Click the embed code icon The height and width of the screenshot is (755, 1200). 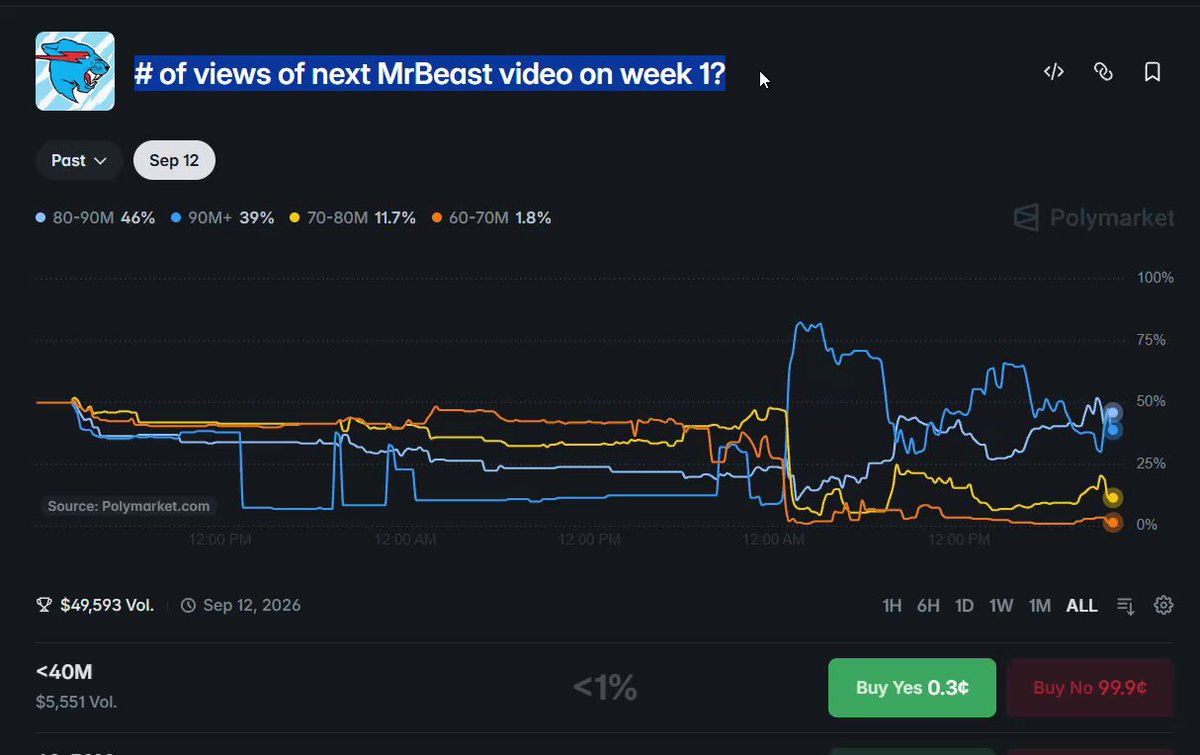pyautogui.click(x=1053, y=72)
